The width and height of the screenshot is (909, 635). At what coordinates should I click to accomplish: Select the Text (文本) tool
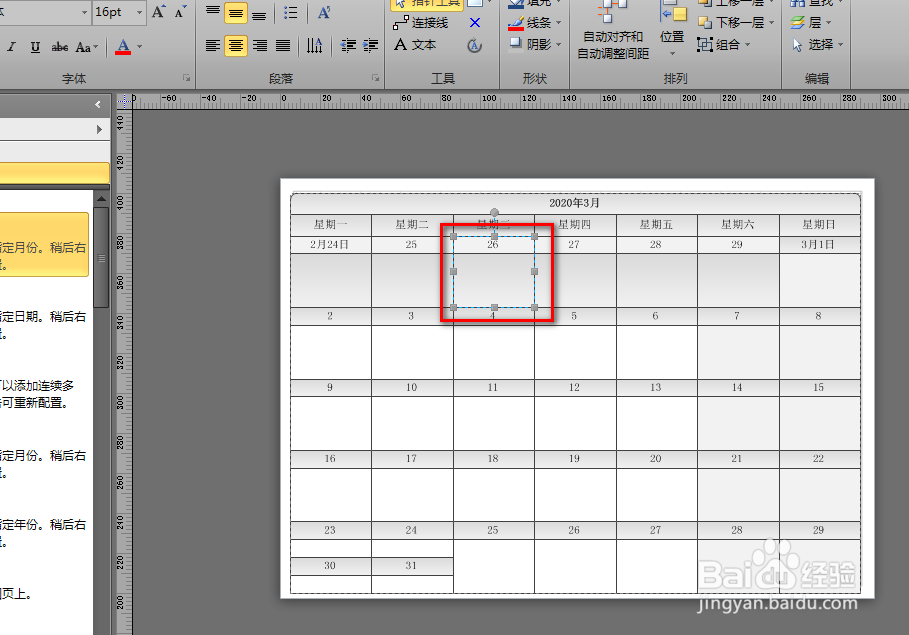(x=415, y=45)
